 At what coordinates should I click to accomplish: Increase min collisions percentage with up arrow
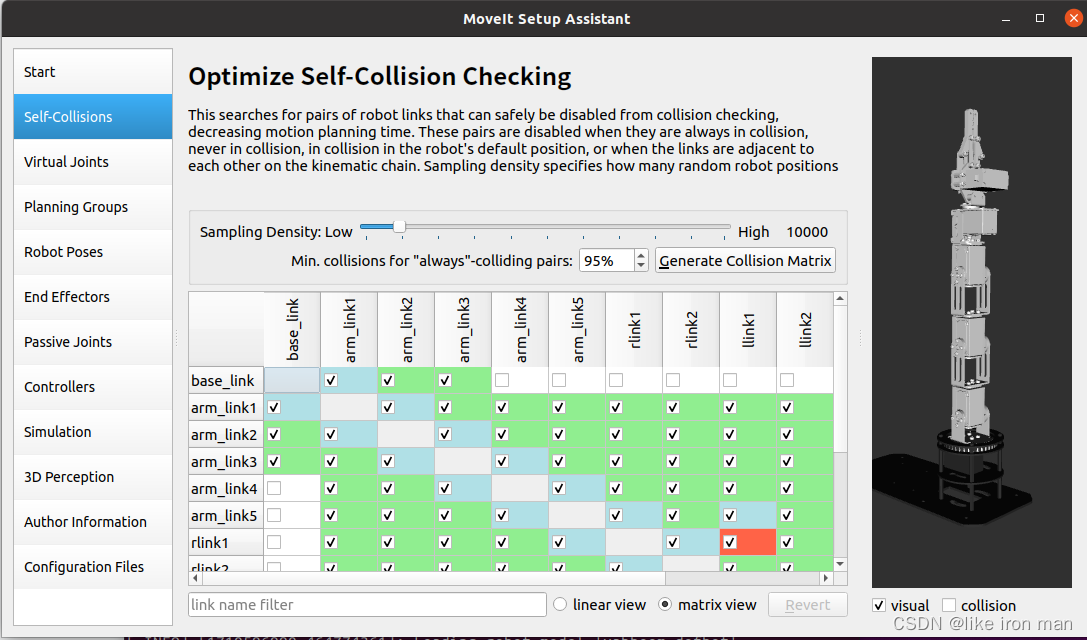(641, 255)
